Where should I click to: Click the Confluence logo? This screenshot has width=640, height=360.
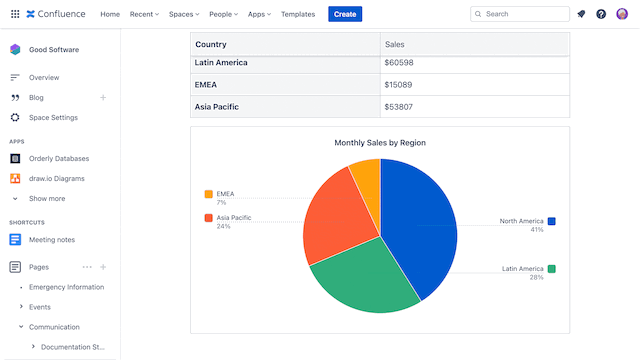(x=56, y=14)
